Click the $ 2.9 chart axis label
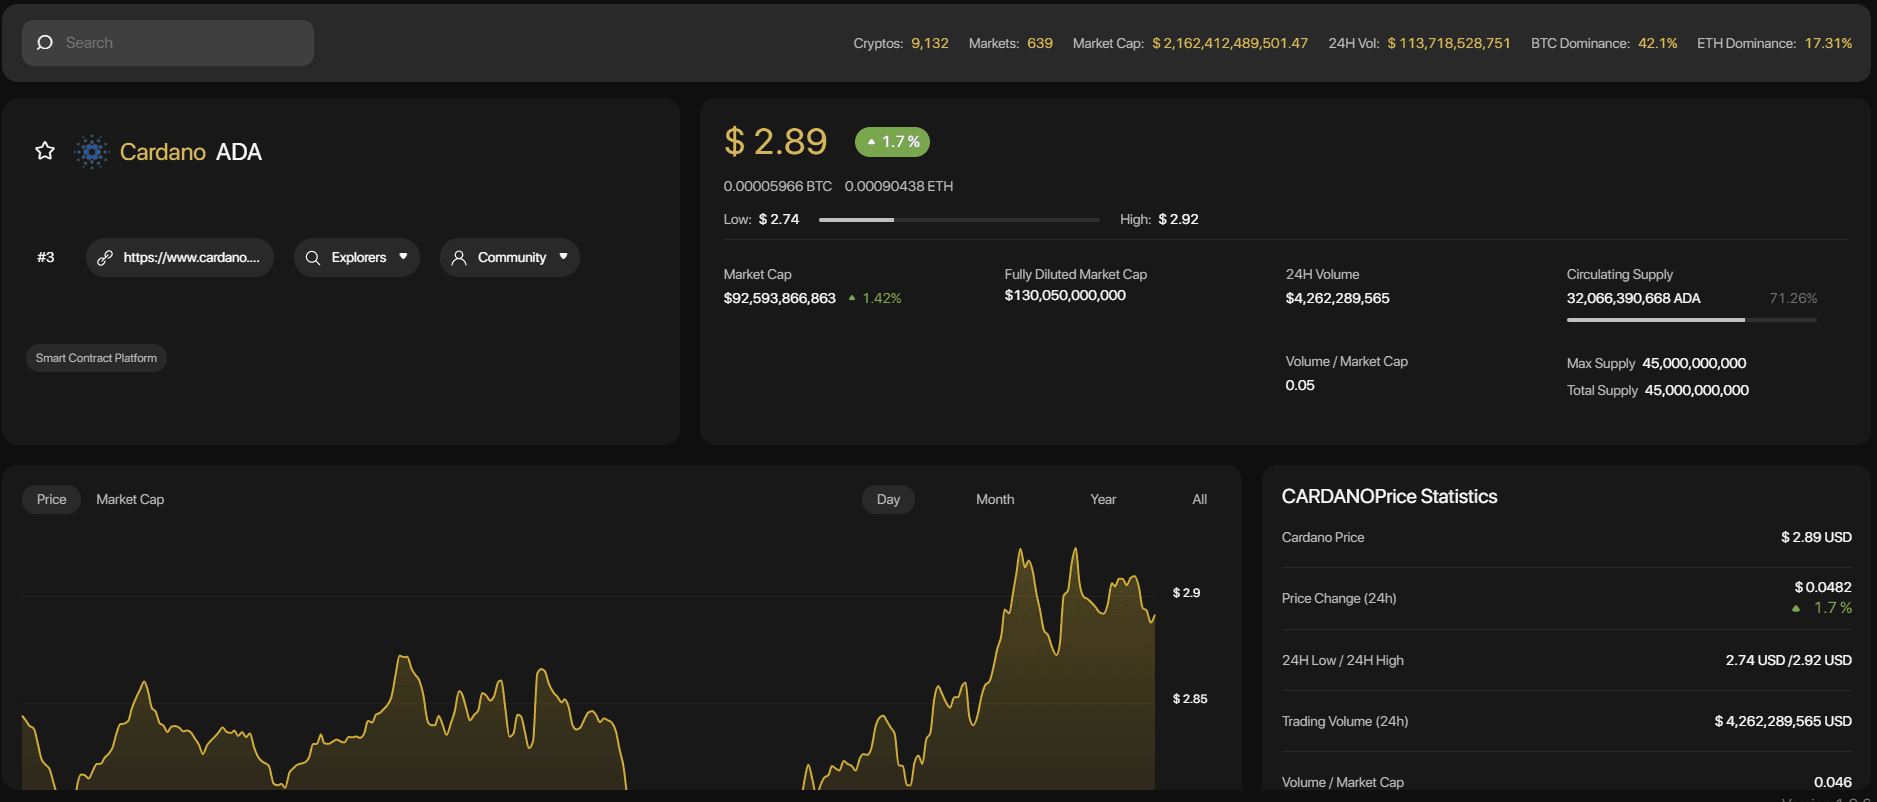This screenshot has height=802, width=1877. click(1186, 593)
